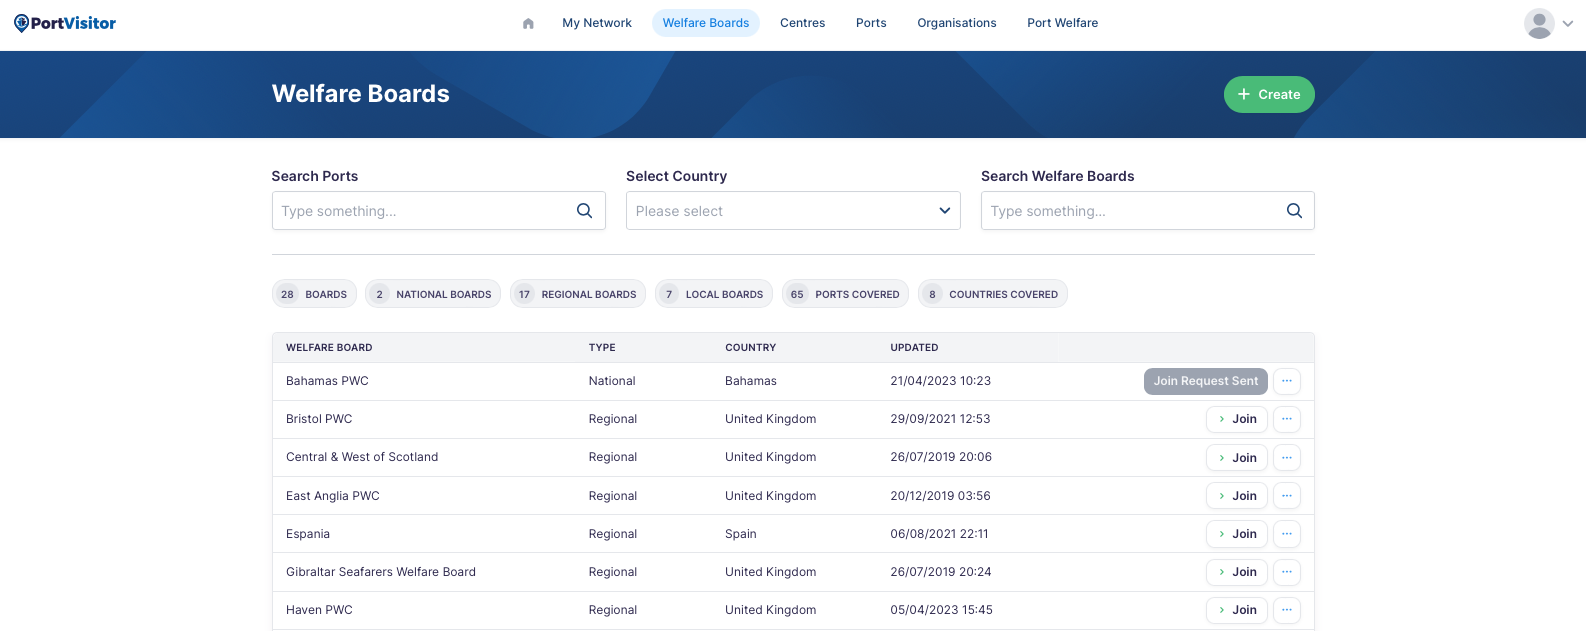Open the Bristol PWC row name
Image resolution: width=1586 pixels, height=631 pixels.
pos(319,419)
